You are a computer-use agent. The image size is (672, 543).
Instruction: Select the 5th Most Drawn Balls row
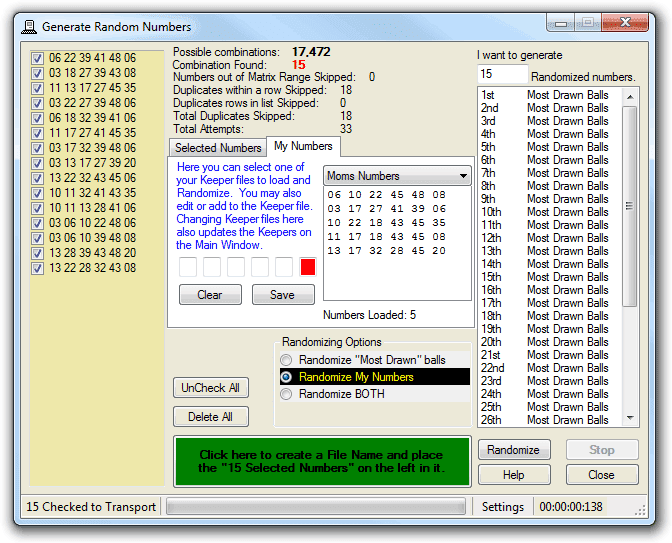tap(550, 147)
